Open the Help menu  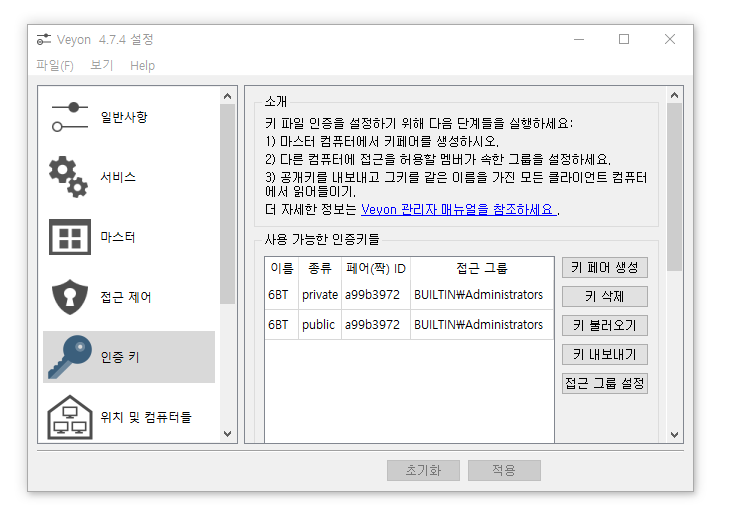click(x=142, y=66)
